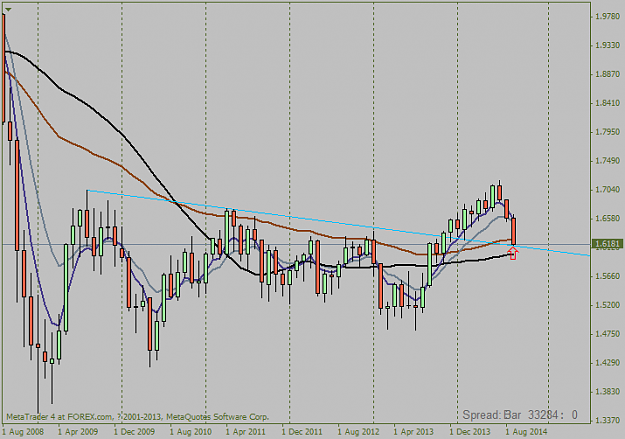Click the current price label 1.6181
This screenshot has height=439, width=625.
(607, 244)
